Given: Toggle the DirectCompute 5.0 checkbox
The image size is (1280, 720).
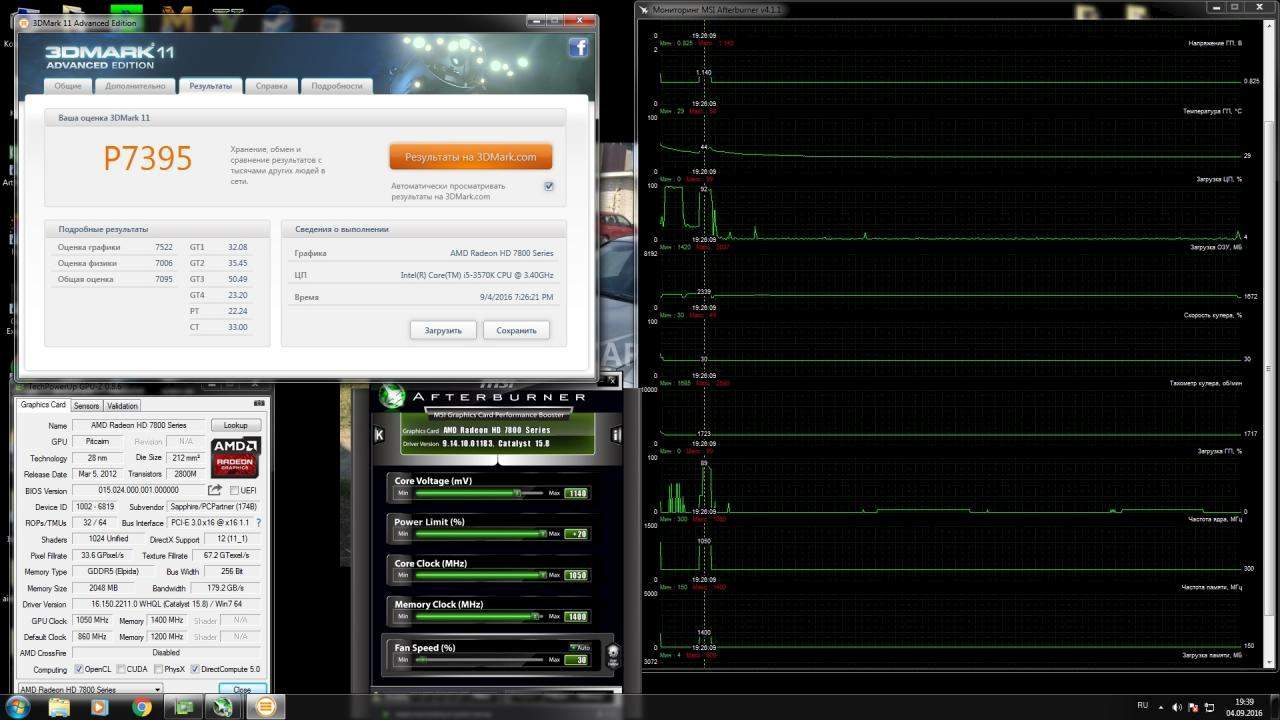Looking at the screenshot, I should 195,669.
